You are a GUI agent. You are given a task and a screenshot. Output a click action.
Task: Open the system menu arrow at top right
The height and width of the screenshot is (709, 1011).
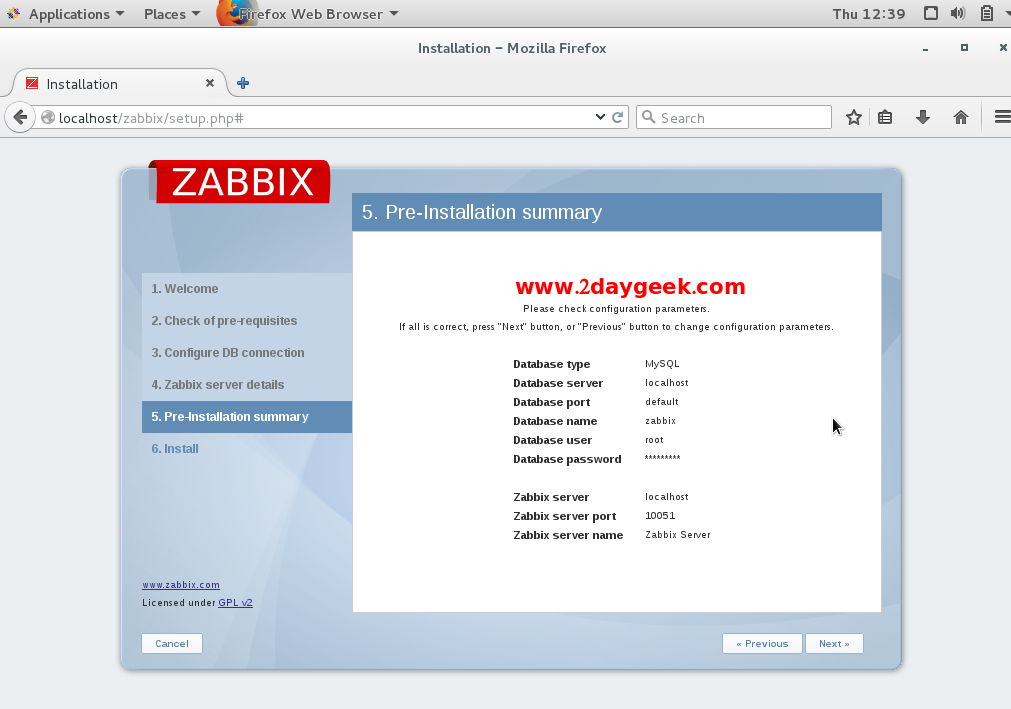point(1006,14)
